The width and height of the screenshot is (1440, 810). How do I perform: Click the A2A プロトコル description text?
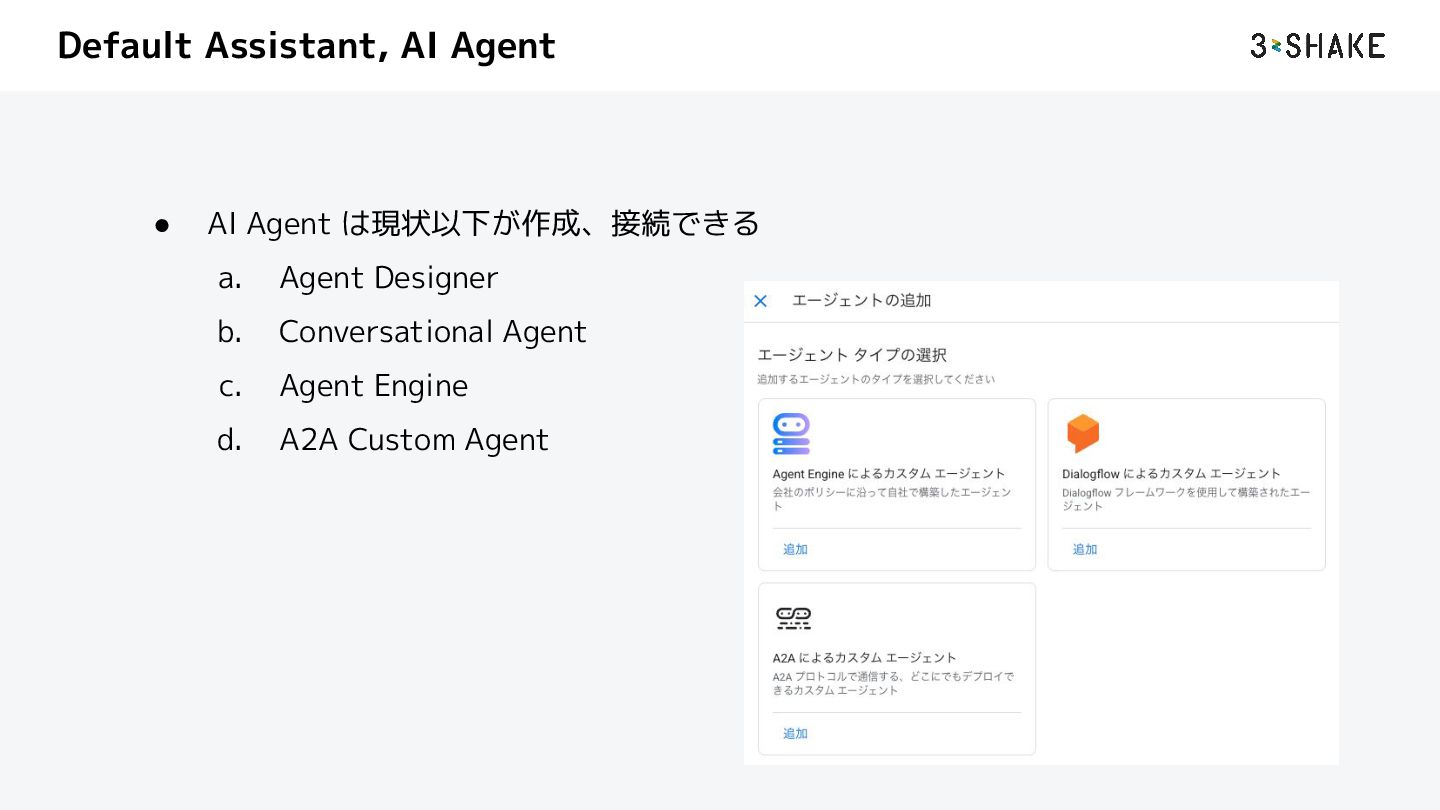click(893, 683)
